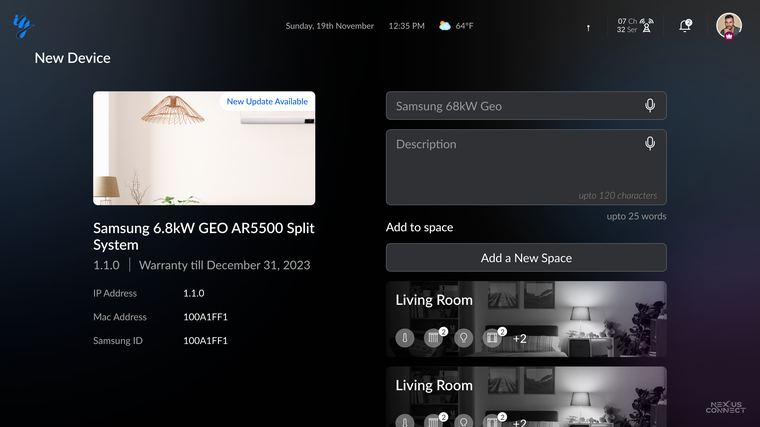The height and width of the screenshot is (427, 760).
Task: Click the Samsung ID value 100A1FF1
Action: (205, 341)
